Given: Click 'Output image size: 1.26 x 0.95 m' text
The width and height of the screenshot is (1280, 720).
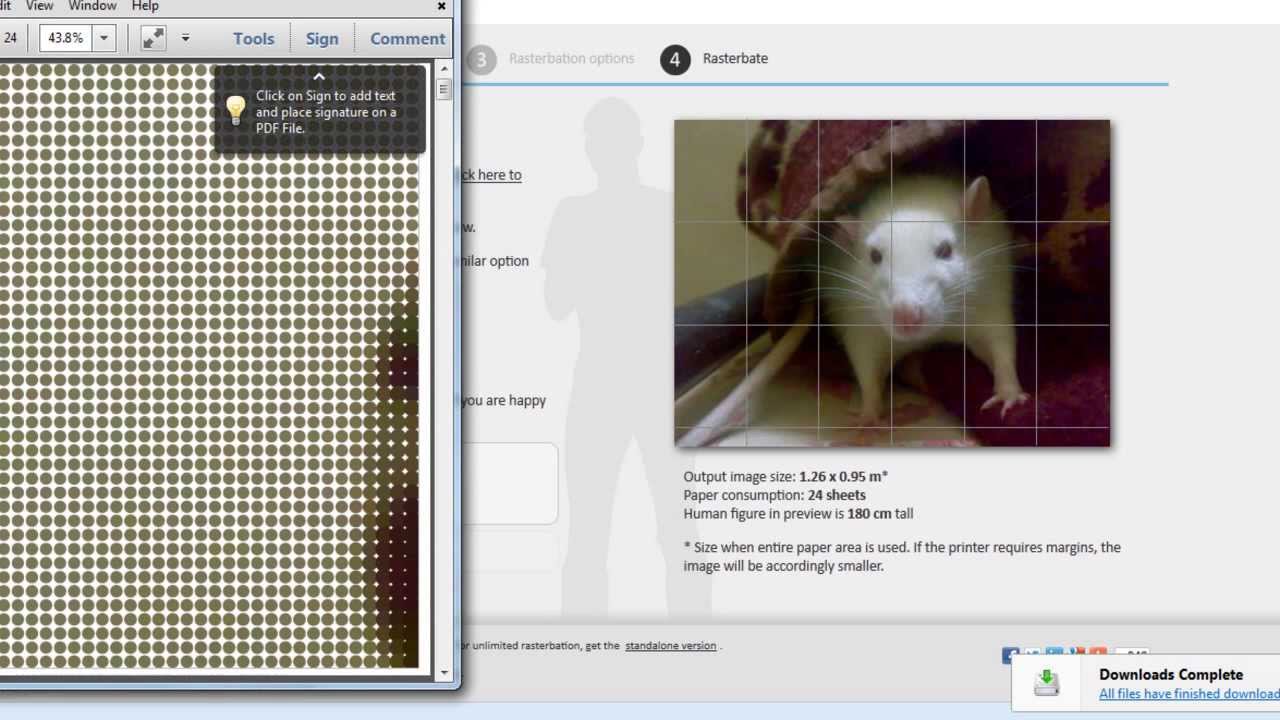Looking at the screenshot, I should 786,477.
